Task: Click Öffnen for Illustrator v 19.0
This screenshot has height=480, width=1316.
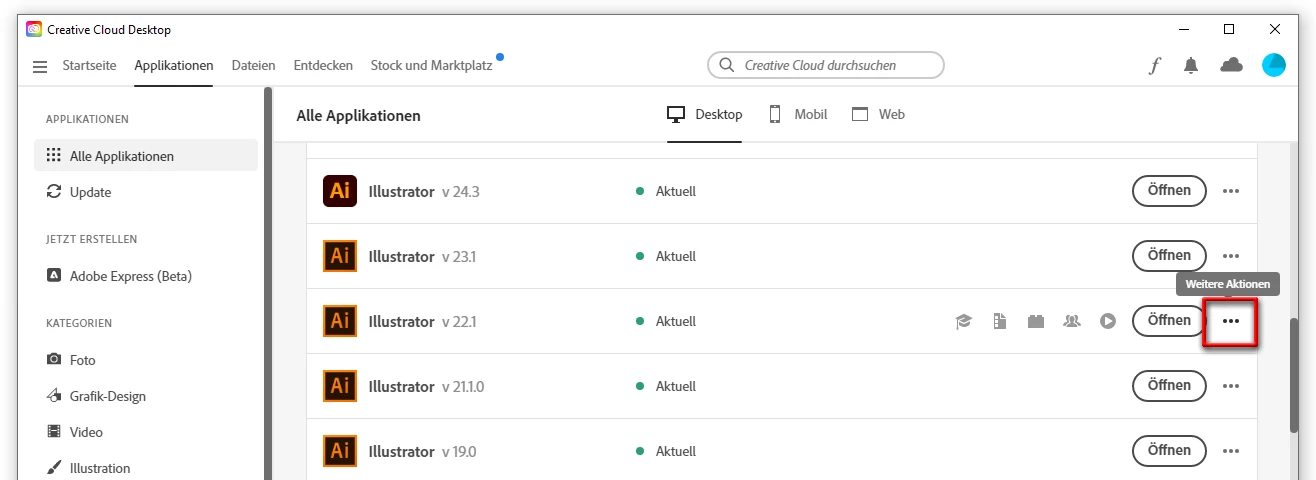Action: (x=1169, y=451)
